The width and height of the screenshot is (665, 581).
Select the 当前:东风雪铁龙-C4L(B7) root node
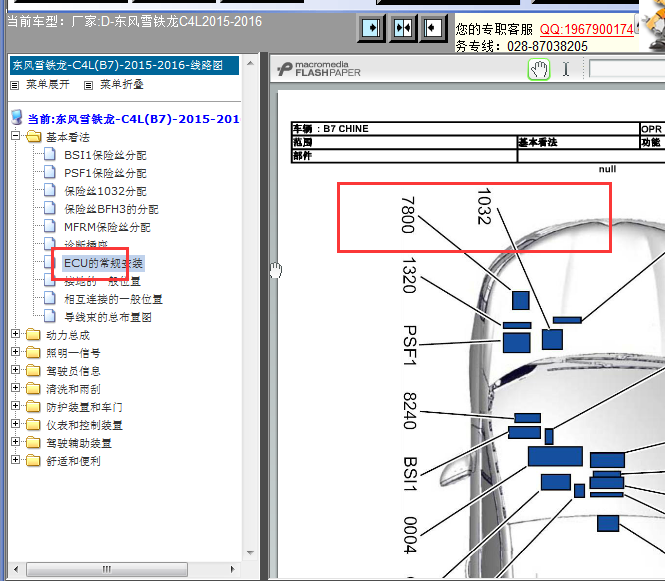(134, 119)
